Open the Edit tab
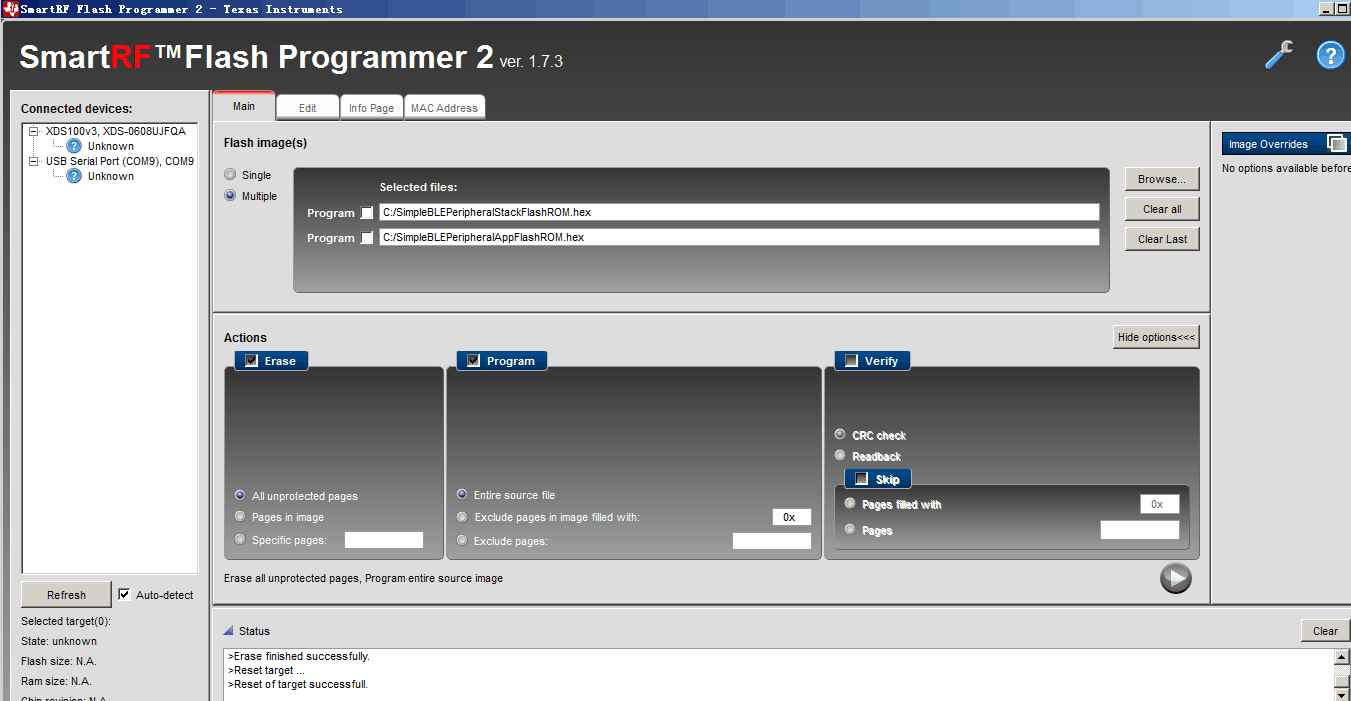This screenshot has width=1351, height=701. pos(307,108)
